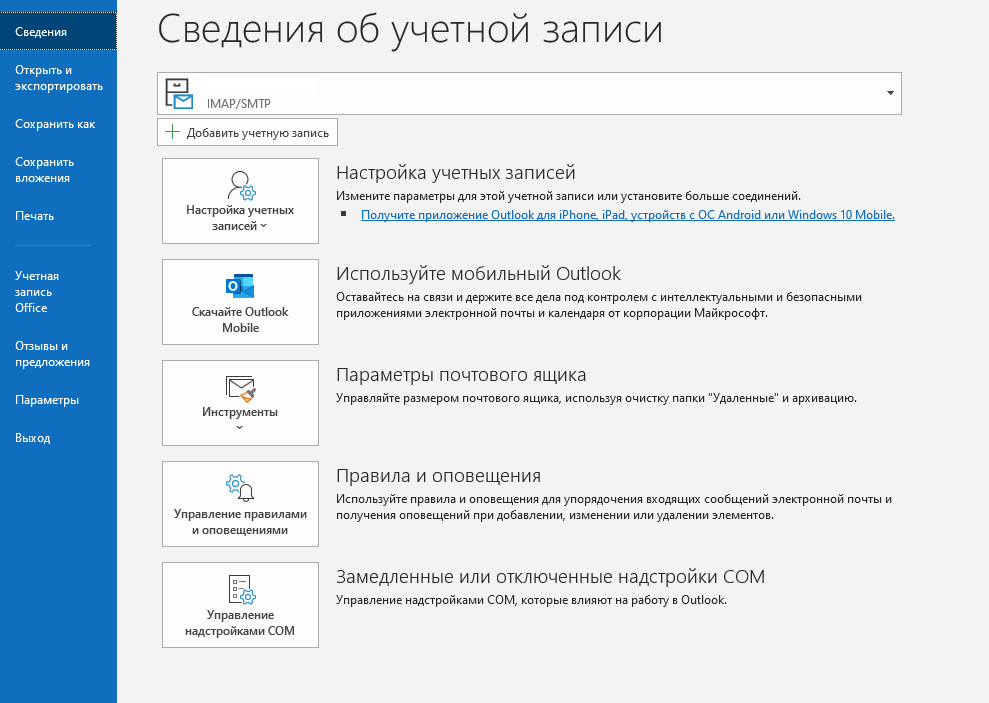Select Открыть и экспортировать in sidebar
989x703 pixels.
pos(58,78)
